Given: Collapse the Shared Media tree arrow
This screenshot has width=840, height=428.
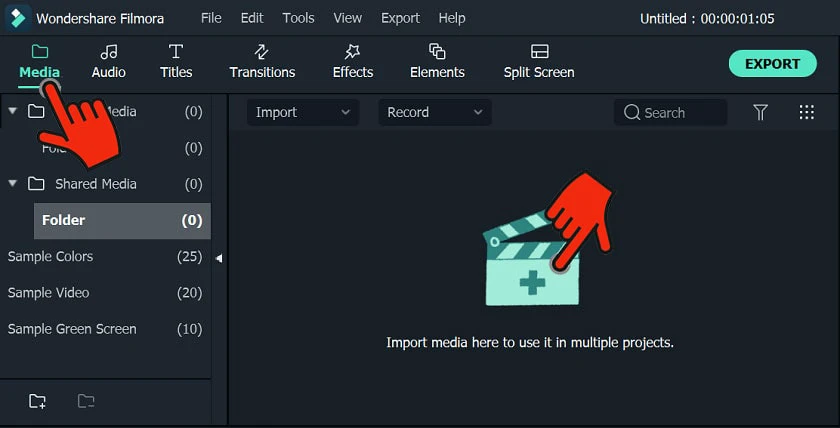Looking at the screenshot, I should [x=12, y=184].
